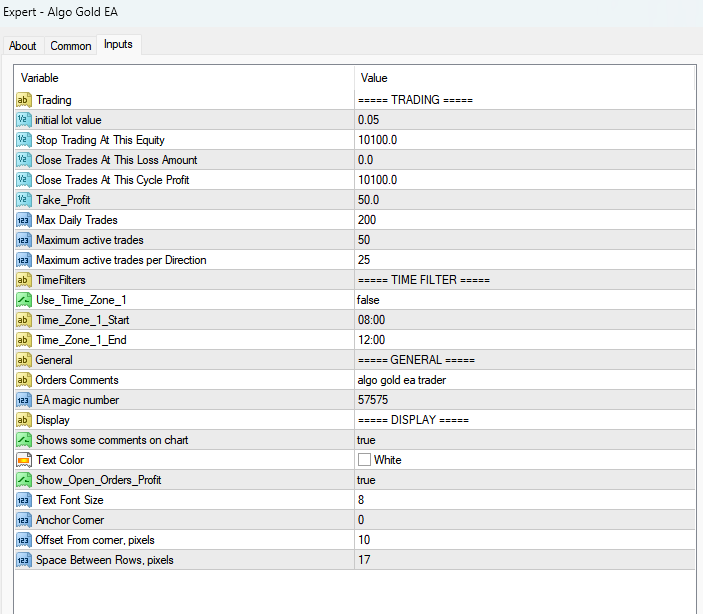Click the white Text Color swatch
703x614 pixels.
(365, 460)
